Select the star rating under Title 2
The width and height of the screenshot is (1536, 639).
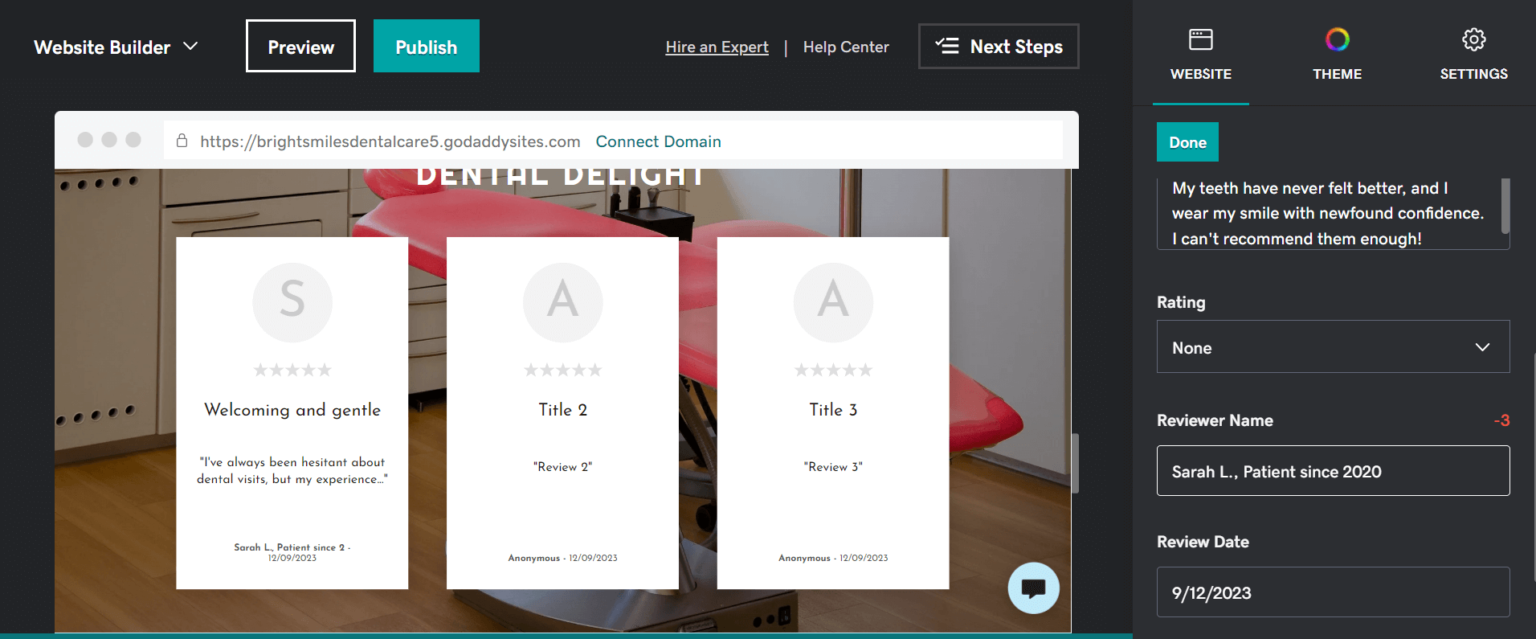562,368
